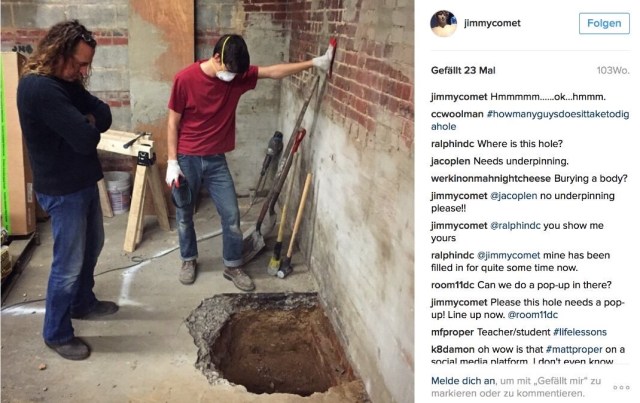Open the jimmycomet username in the header

click(x=492, y=23)
